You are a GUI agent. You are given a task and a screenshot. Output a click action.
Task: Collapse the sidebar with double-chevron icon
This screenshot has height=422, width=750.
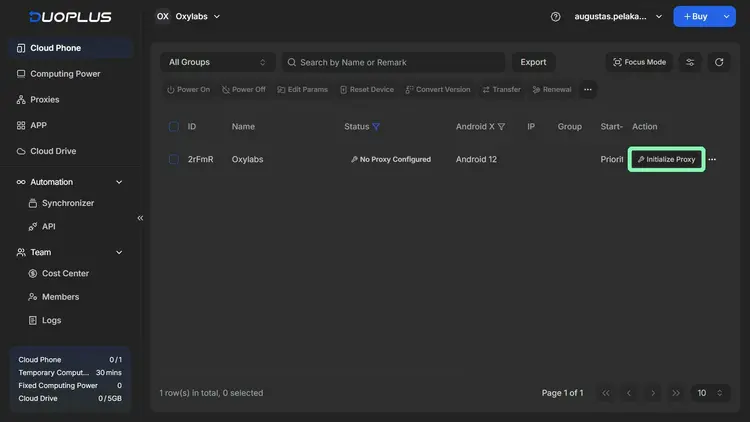pos(140,218)
